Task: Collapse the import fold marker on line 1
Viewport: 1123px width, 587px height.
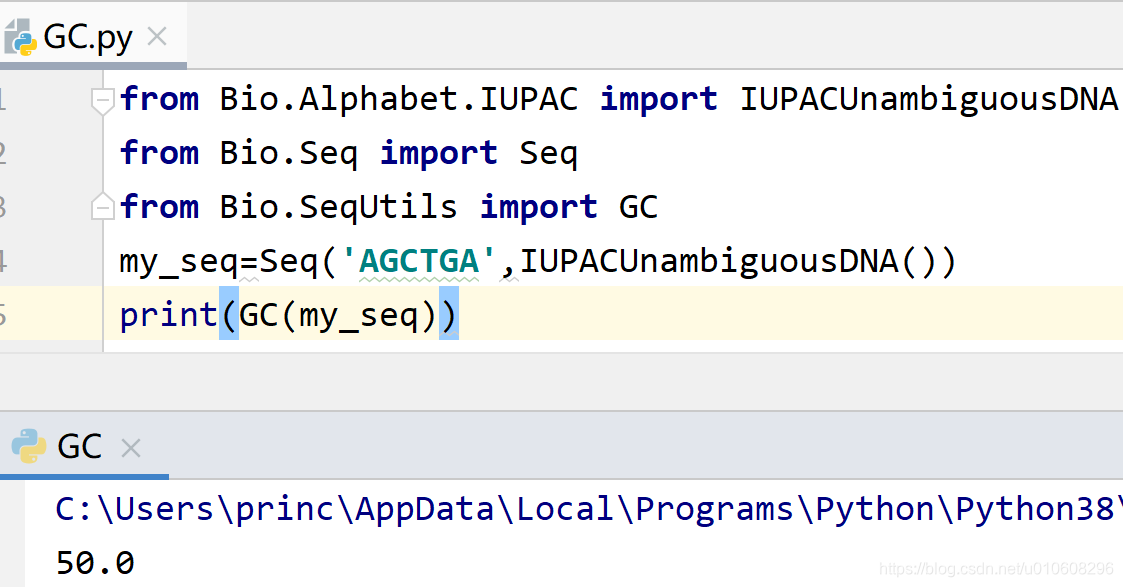Action: (101, 98)
